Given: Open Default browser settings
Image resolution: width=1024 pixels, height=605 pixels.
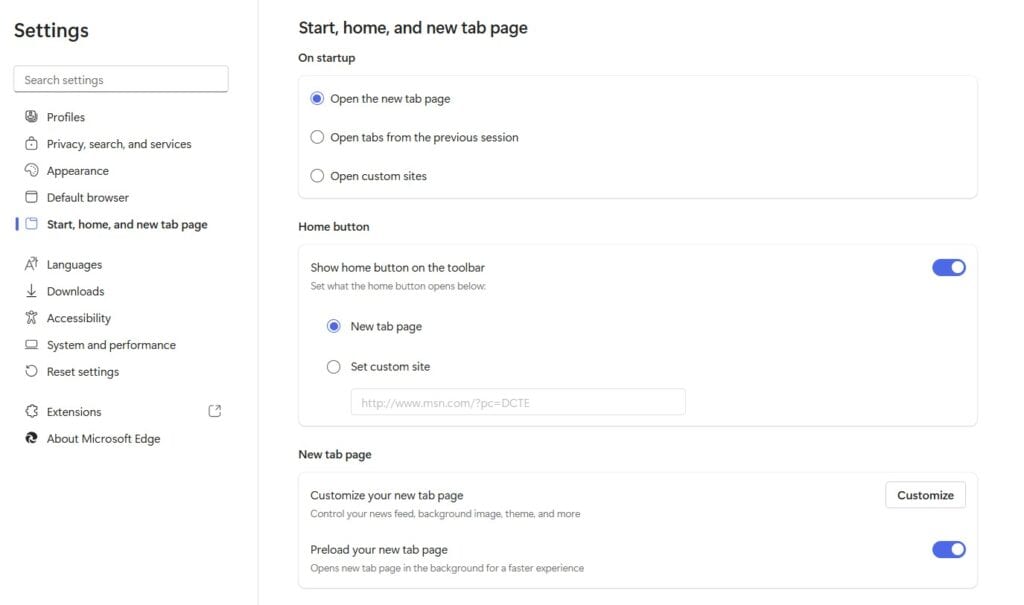Looking at the screenshot, I should 31,197.
